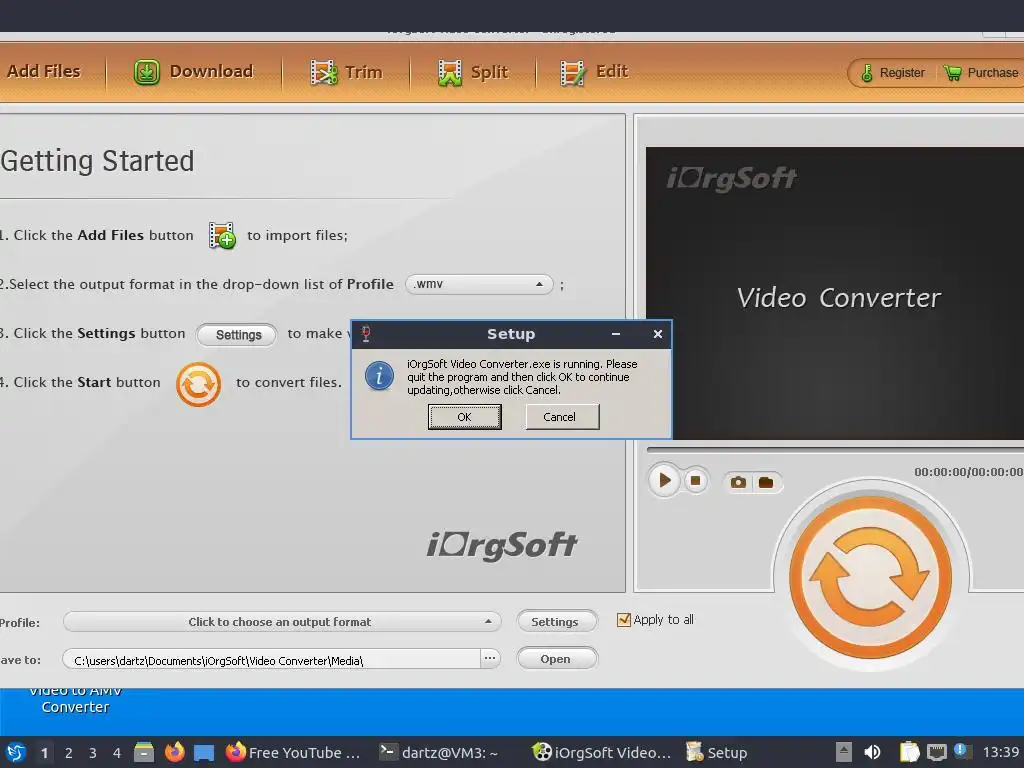This screenshot has width=1024, height=768.
Task: Close the Setup dialog
Action: [x=658, y=334]
